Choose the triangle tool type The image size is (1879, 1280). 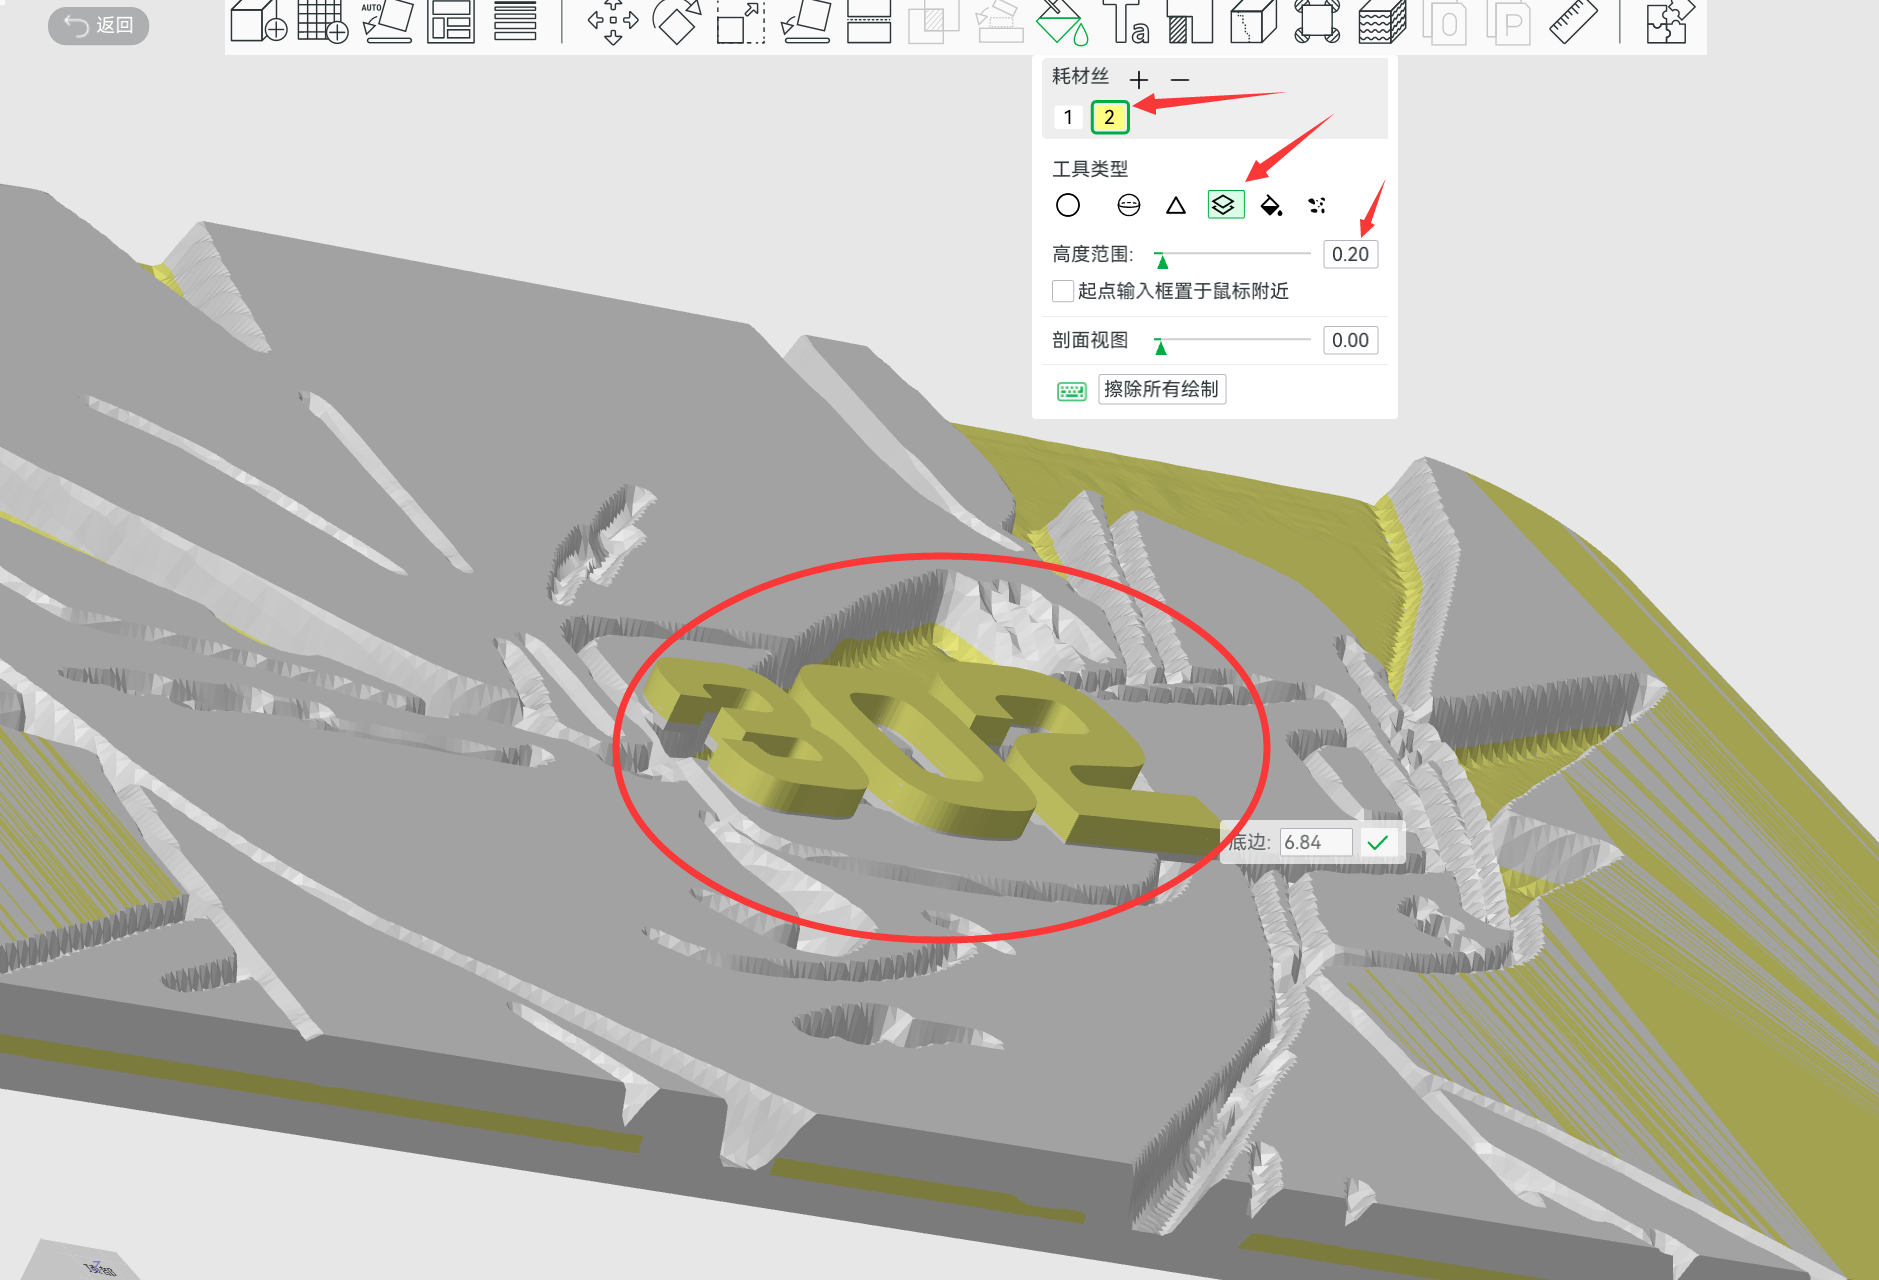pyautogui.click(x=1176, y=205)
